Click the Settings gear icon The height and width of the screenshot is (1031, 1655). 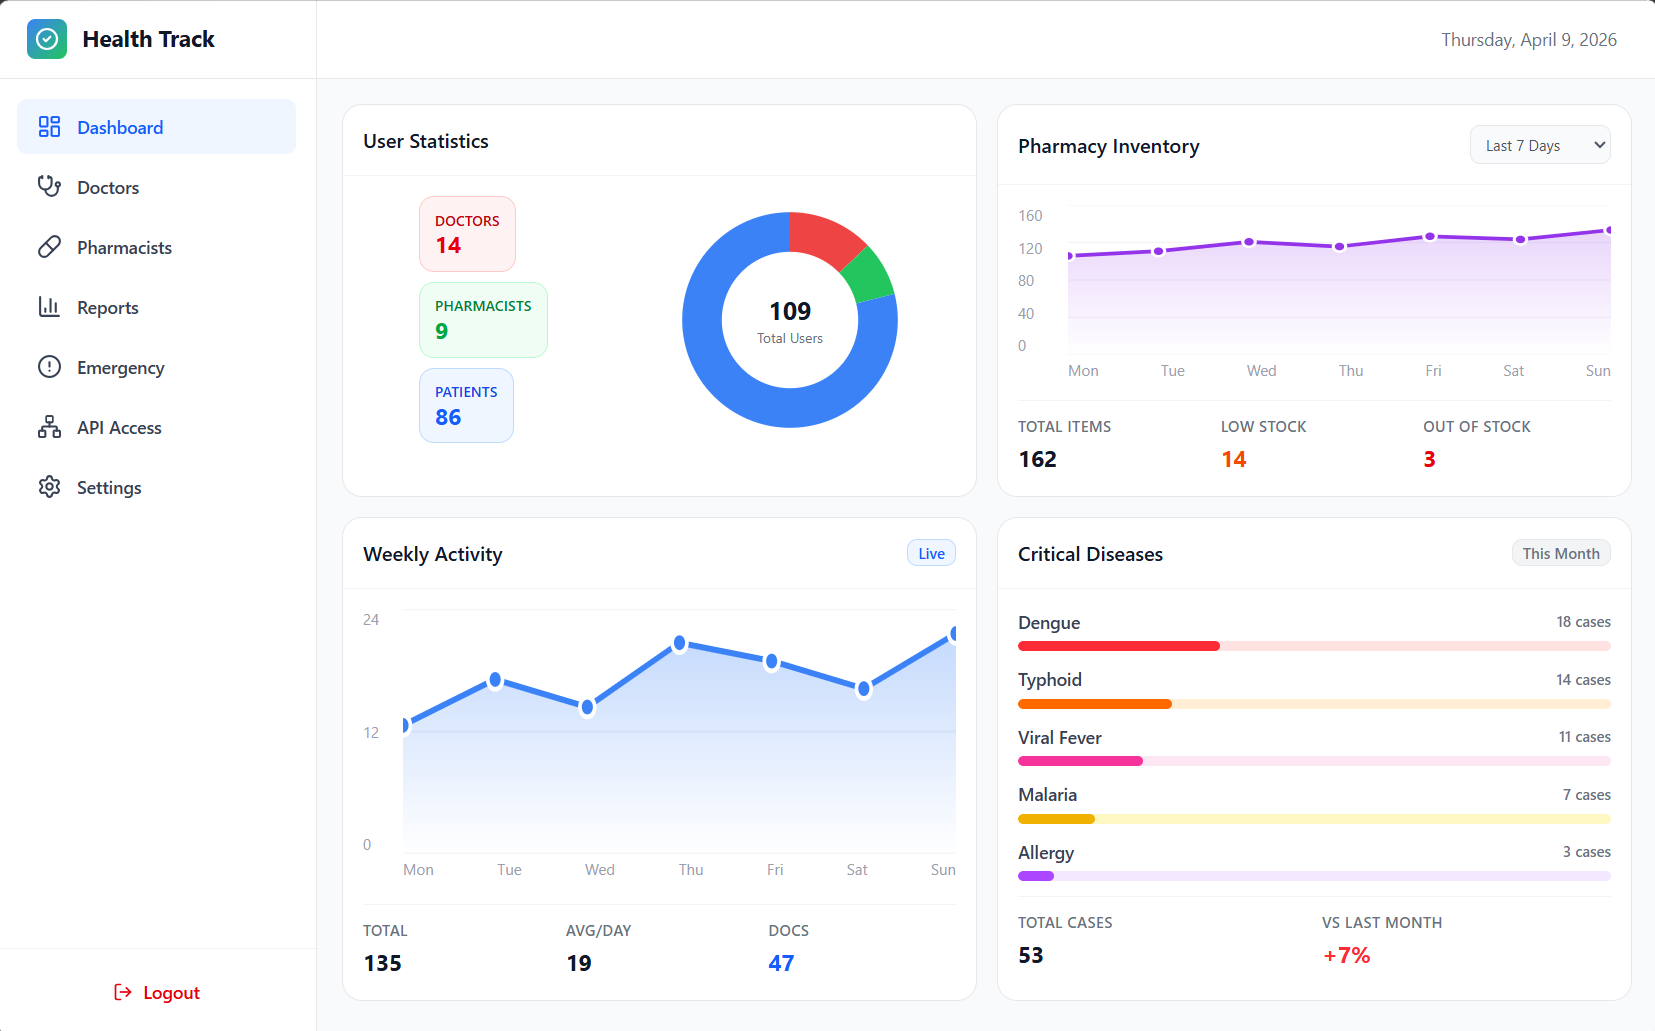pyautogui.click(x=49, y=487)
